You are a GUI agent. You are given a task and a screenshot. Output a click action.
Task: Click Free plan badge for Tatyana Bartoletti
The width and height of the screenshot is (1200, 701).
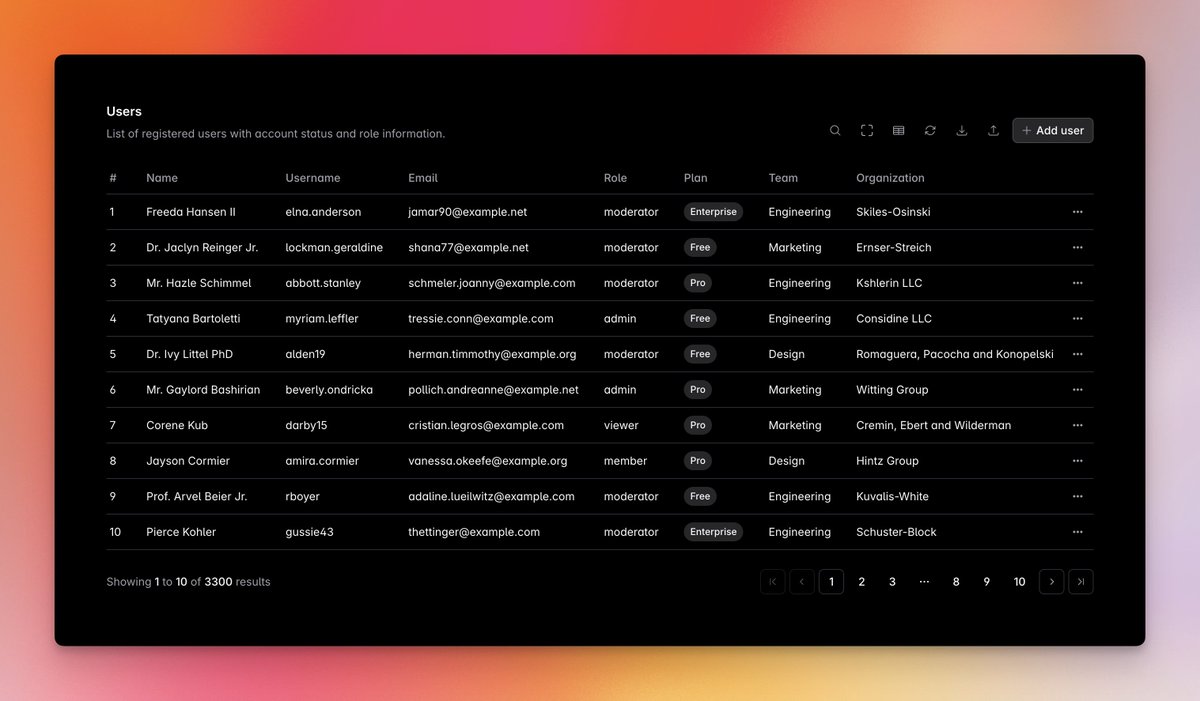point(700,319)
